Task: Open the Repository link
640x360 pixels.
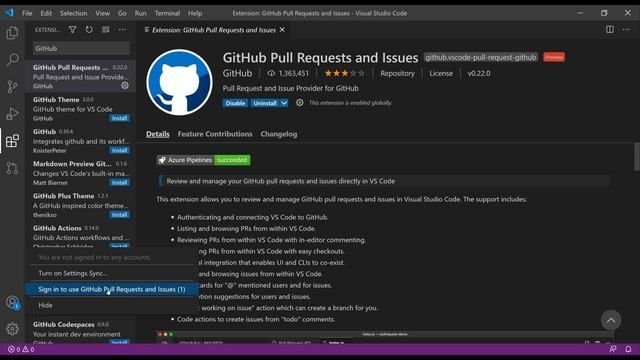Action: (x=397, y=73)
